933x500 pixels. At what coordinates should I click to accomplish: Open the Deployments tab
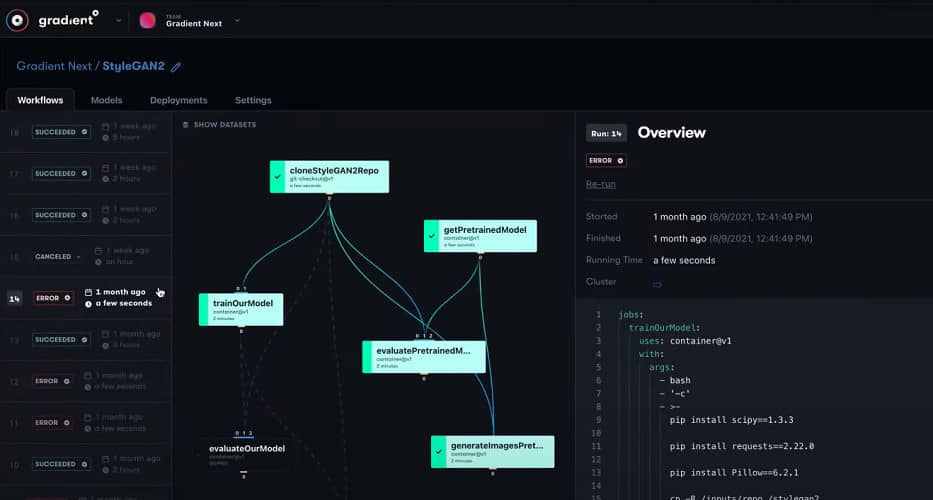pyautogui.click(x=179, y=100)
